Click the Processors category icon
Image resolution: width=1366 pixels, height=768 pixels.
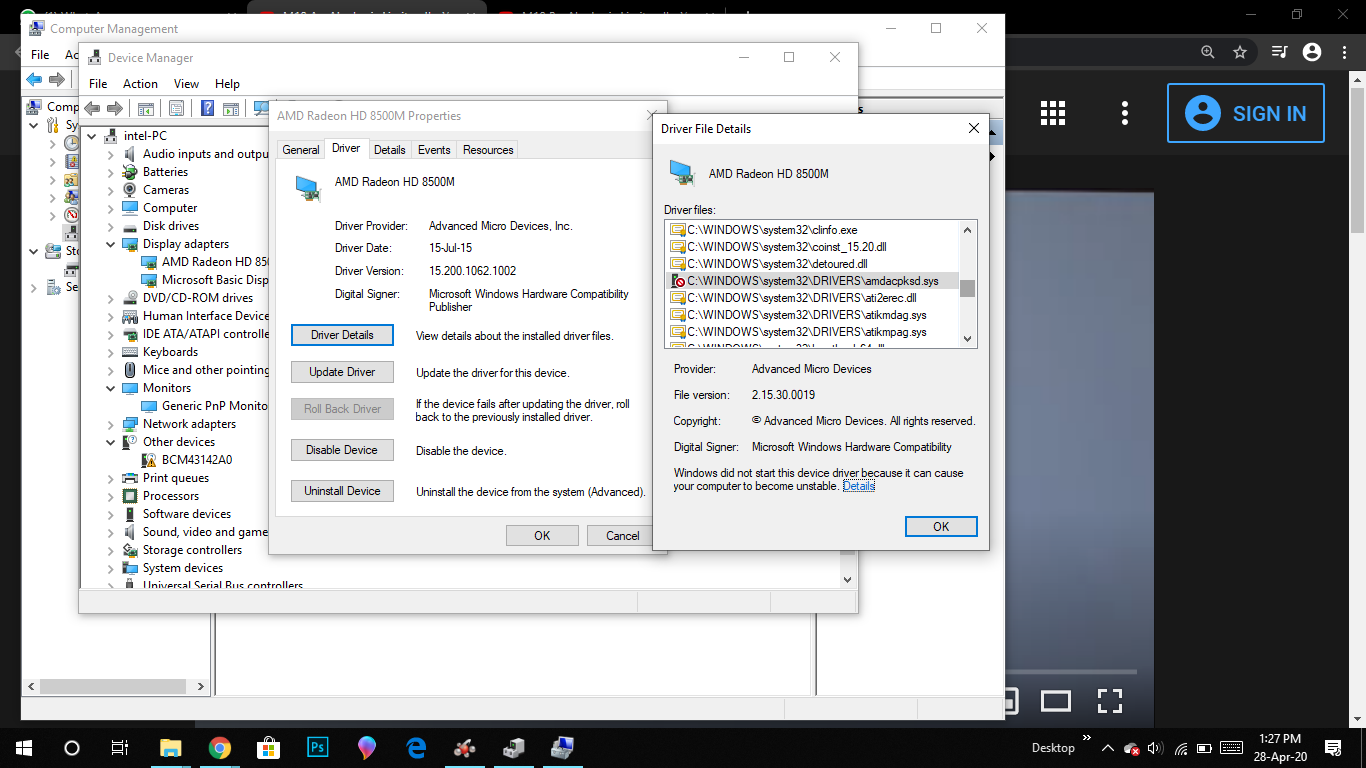coord(130,496)
